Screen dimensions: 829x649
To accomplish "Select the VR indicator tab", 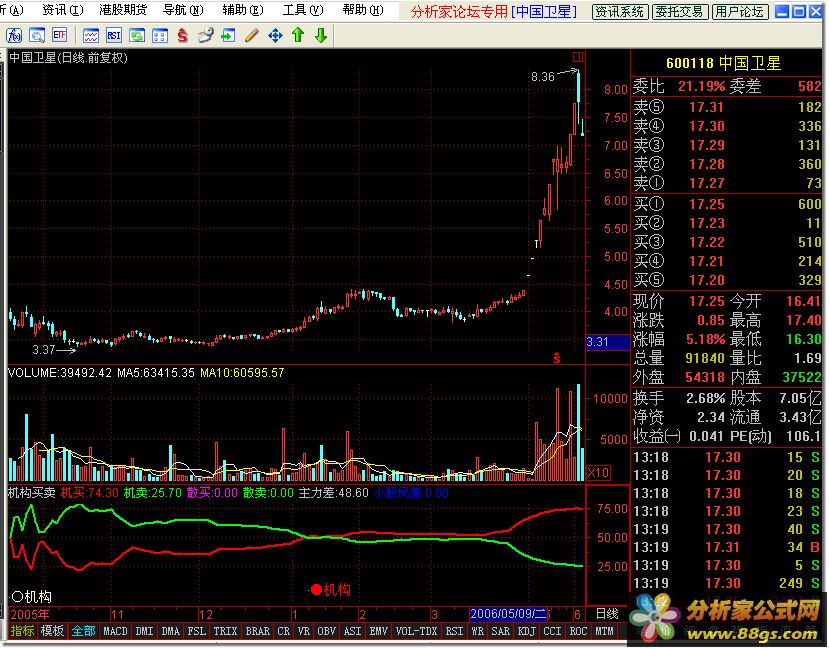I will [303, 631].
